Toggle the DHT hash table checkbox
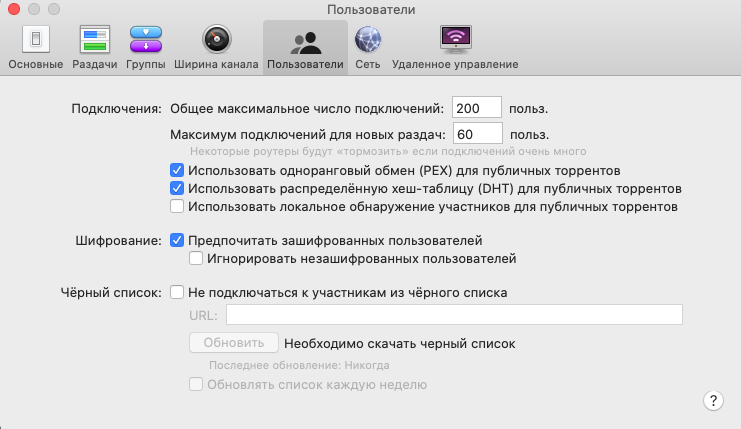Screen dimensions: 741x429 pos(177,188)
